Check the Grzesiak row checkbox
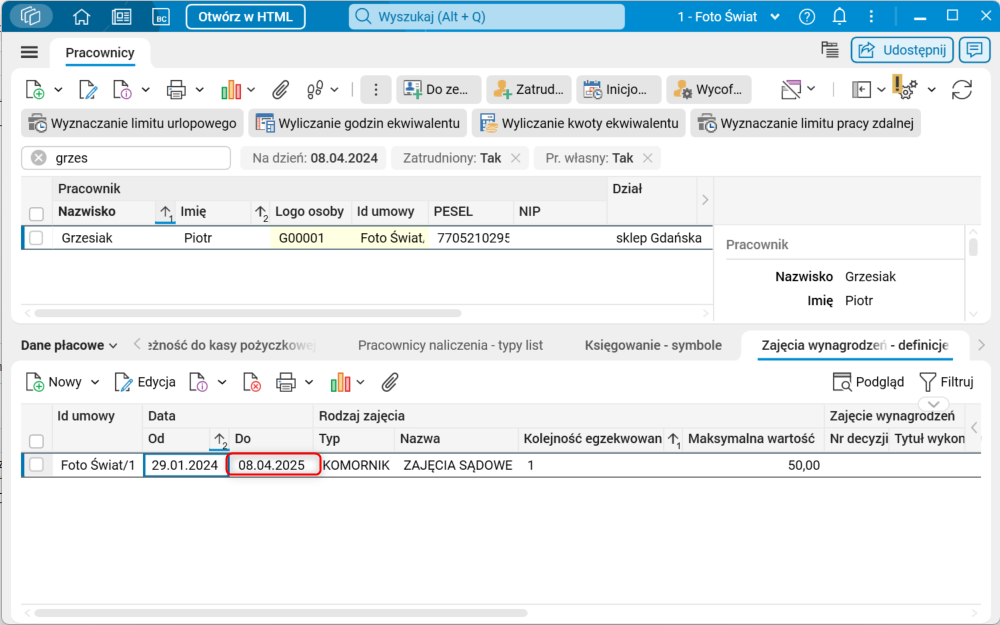1000x625 pixels. coord(36,238)
